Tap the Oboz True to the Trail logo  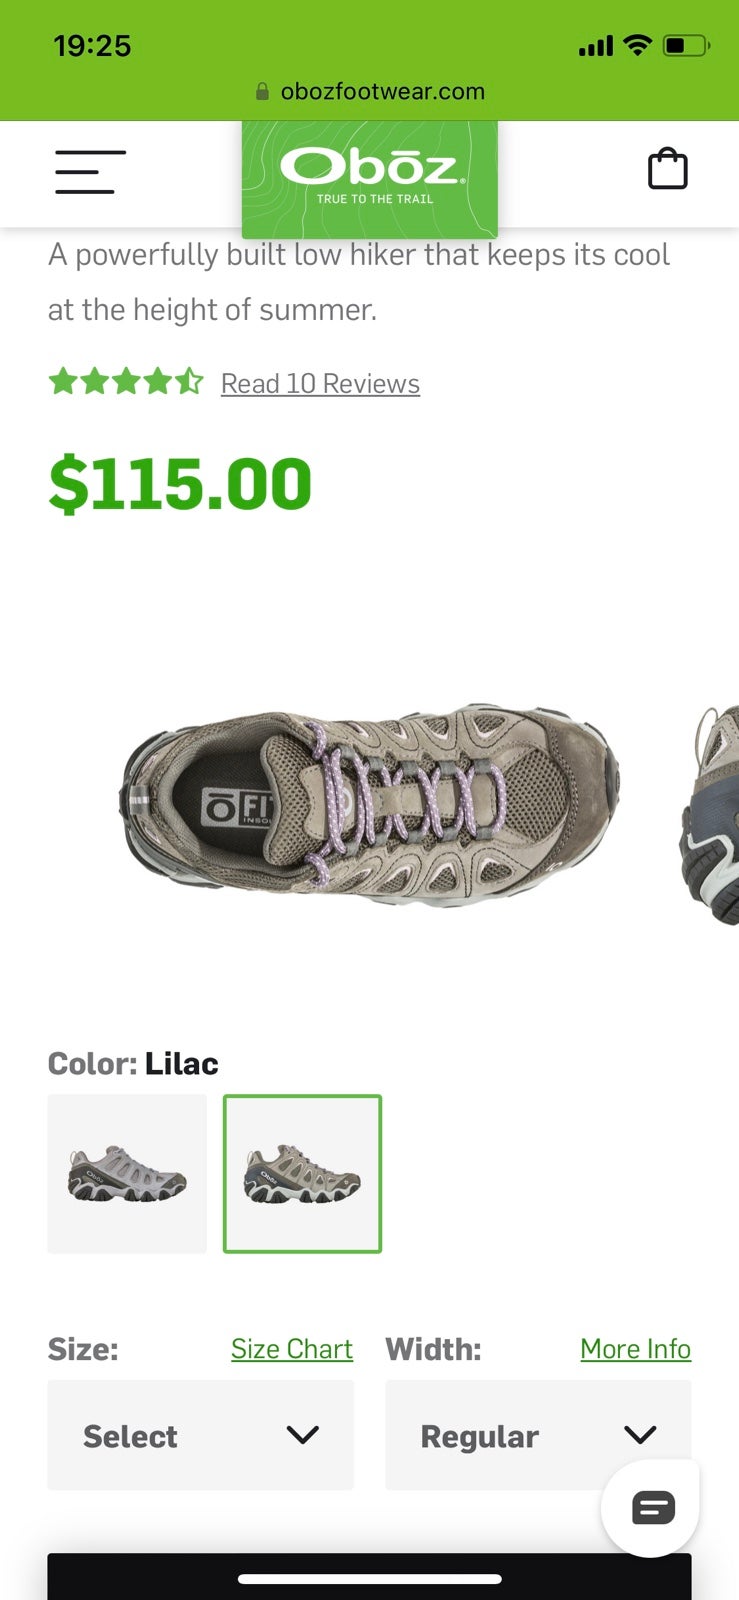click(370, 178)
